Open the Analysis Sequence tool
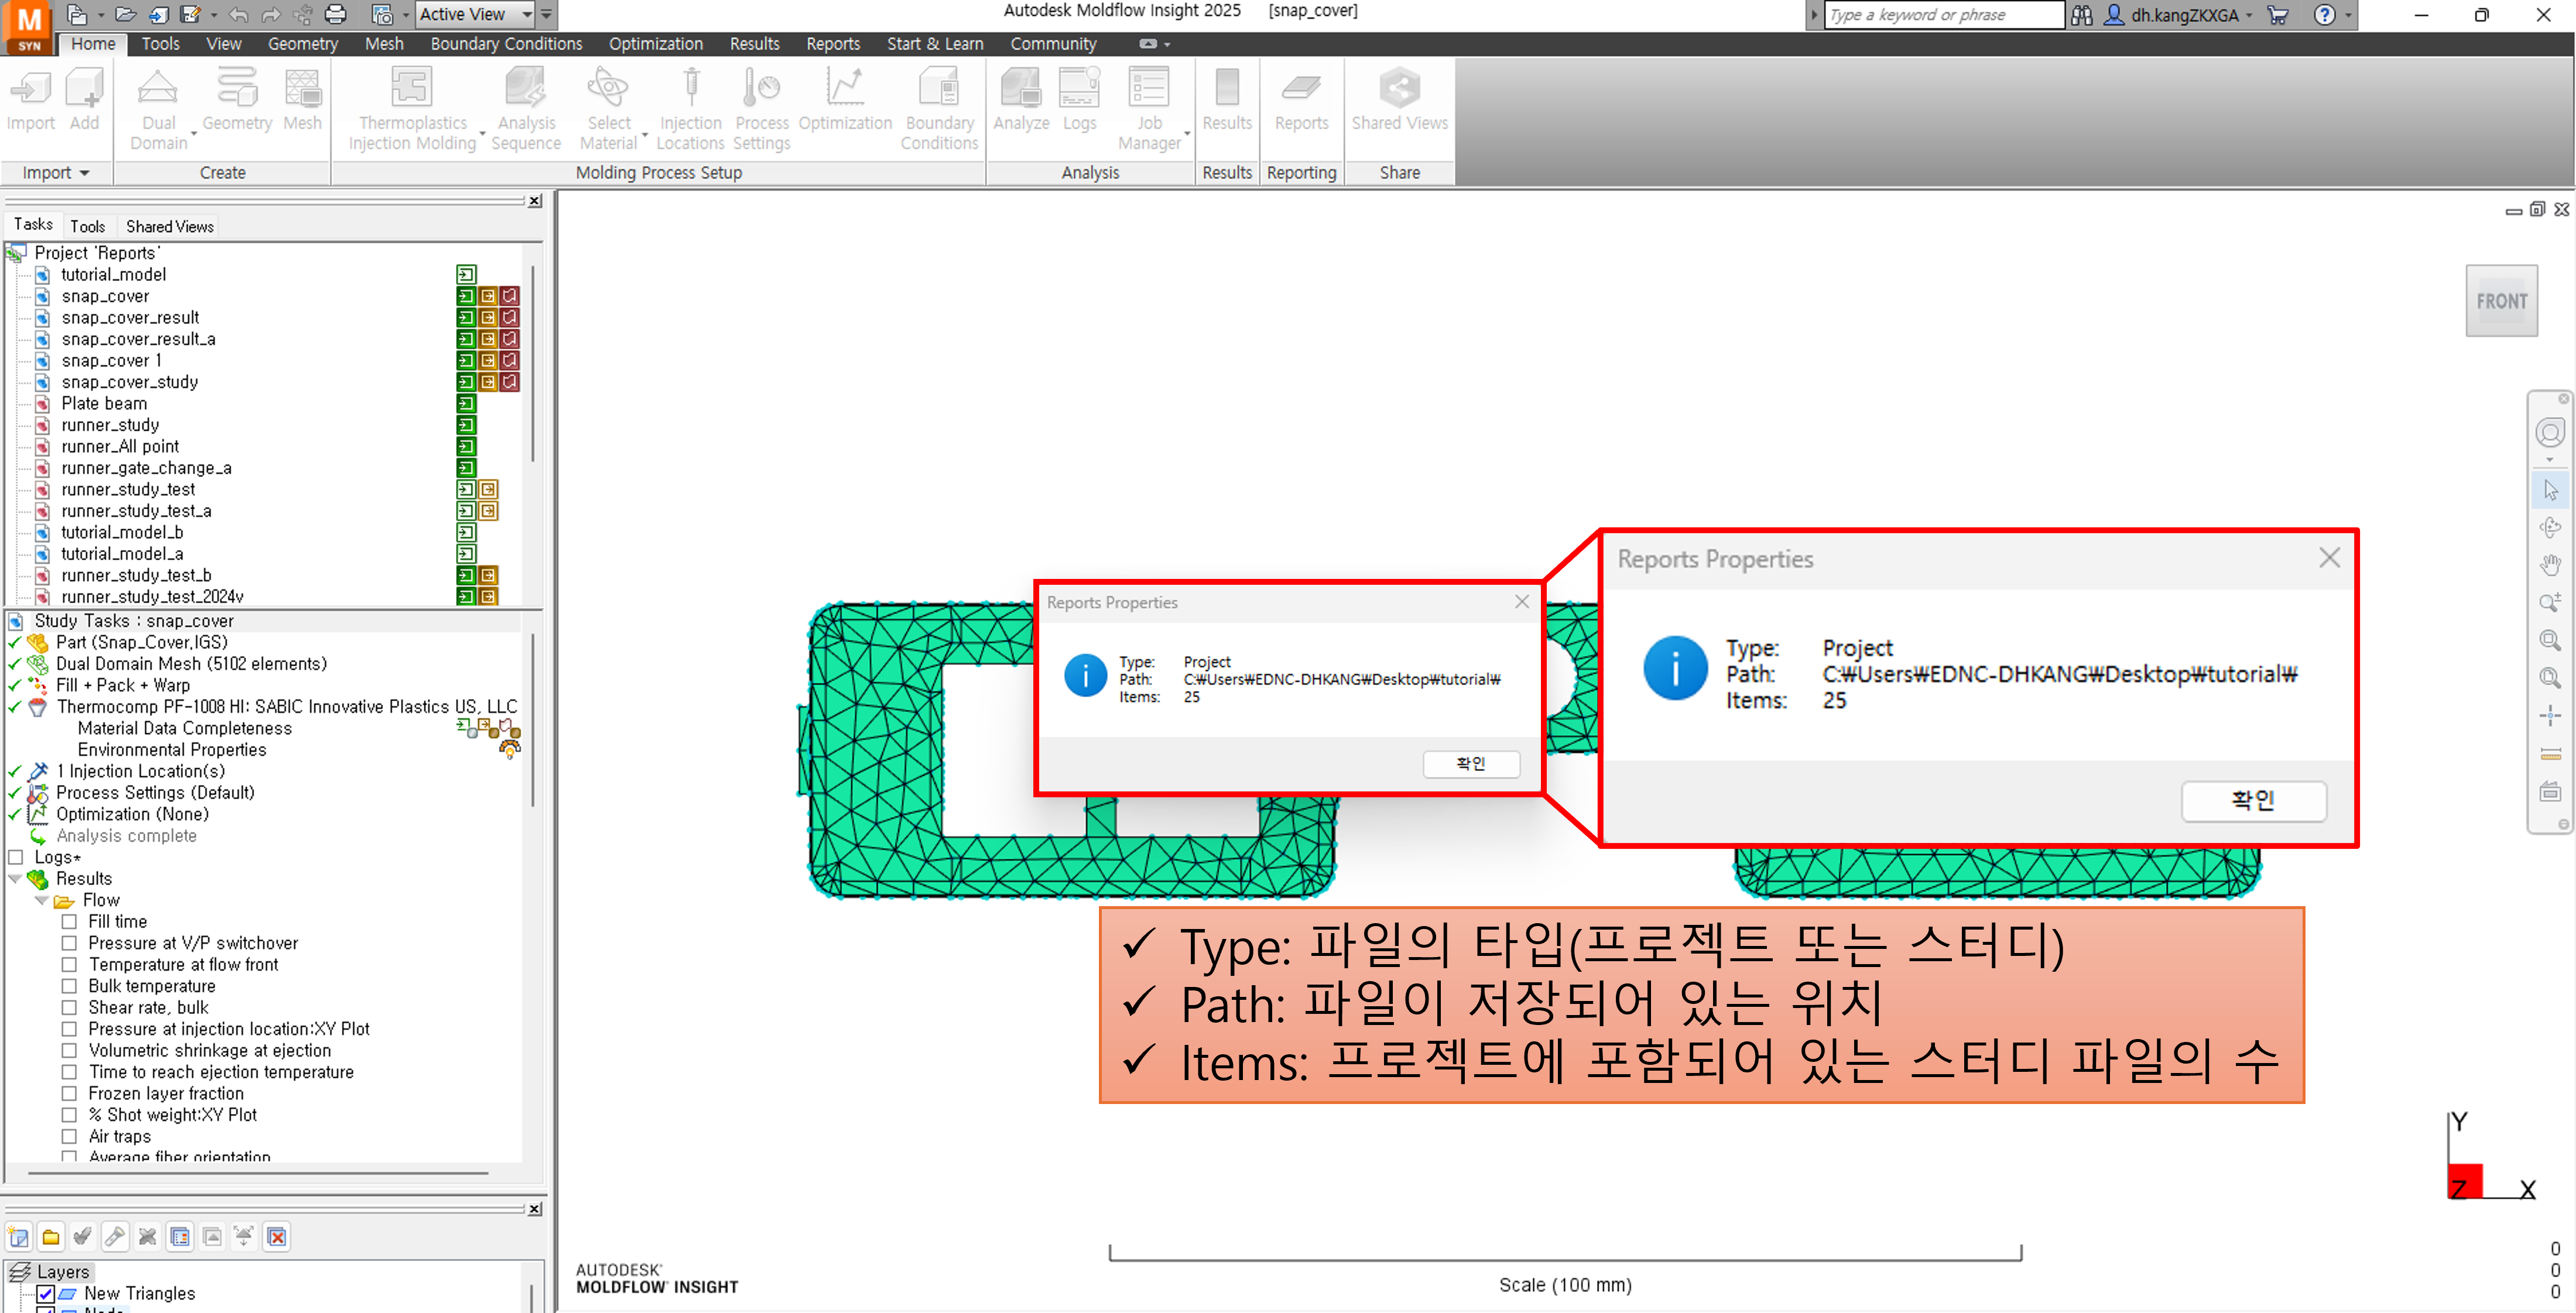 click(x=526, y=109)
